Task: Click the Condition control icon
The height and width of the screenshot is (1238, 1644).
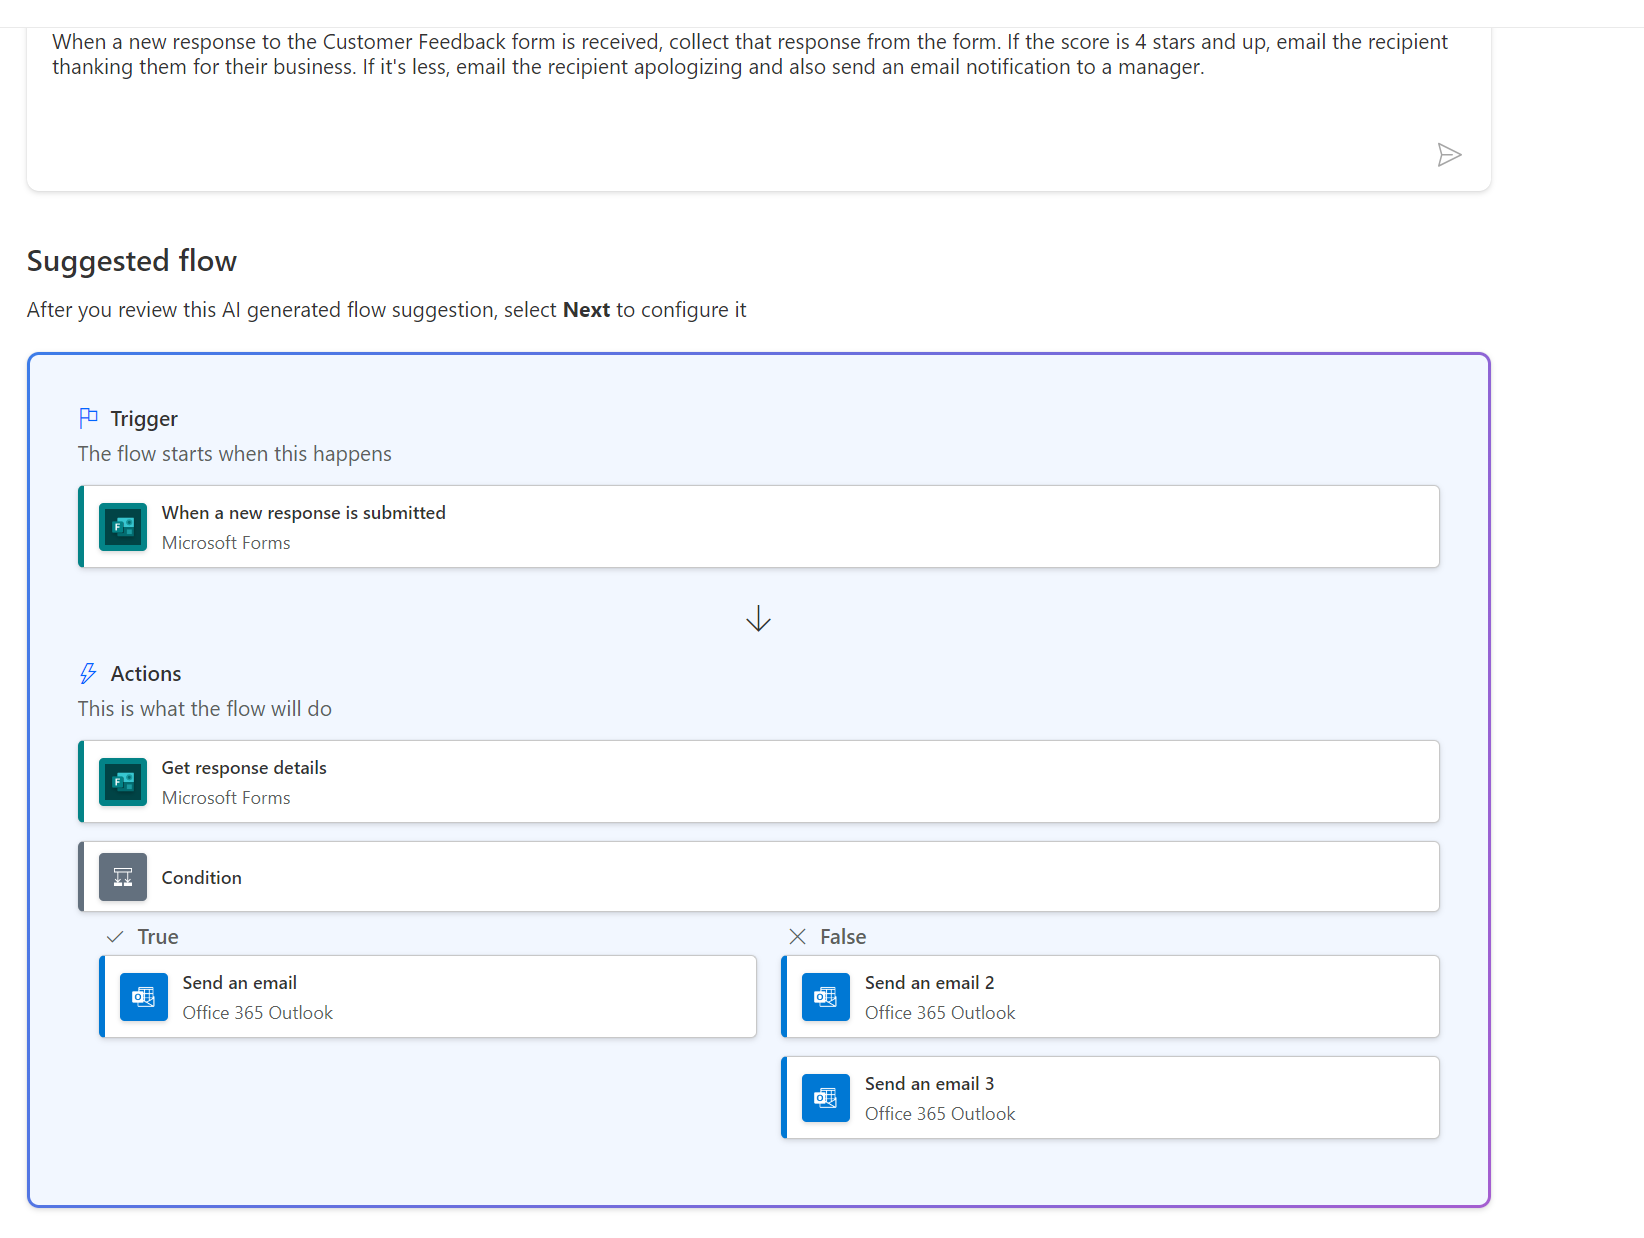Action: (x=123, y=877)
